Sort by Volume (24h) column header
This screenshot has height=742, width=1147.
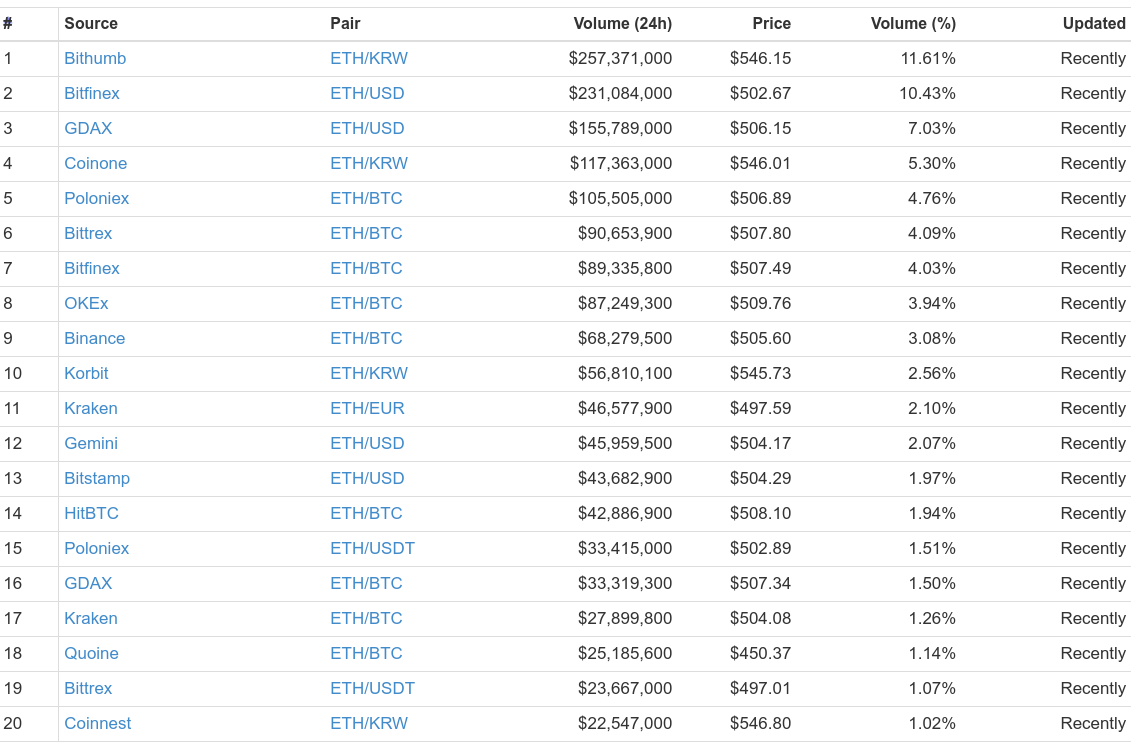[623, 23]
